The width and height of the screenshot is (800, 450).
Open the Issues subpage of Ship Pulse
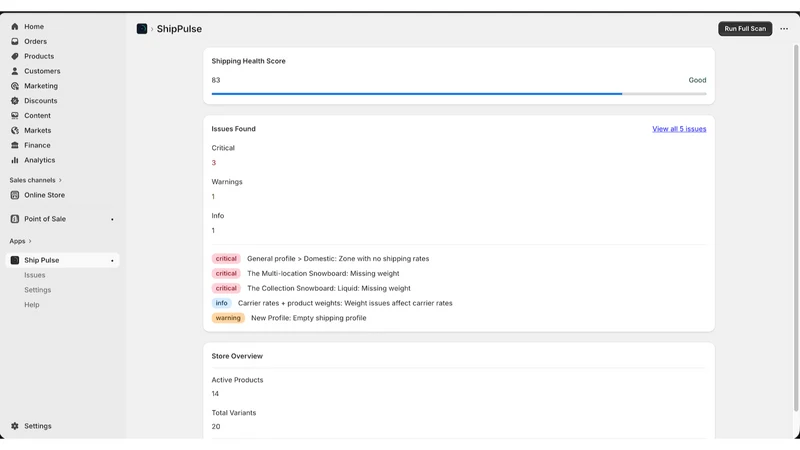(x=35, y=275)
